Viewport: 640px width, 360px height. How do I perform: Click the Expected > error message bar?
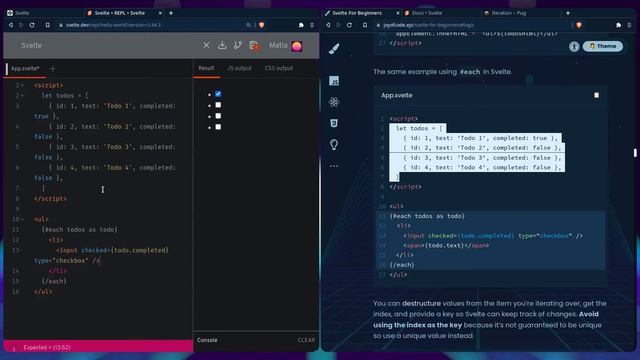tap(98, 347)
